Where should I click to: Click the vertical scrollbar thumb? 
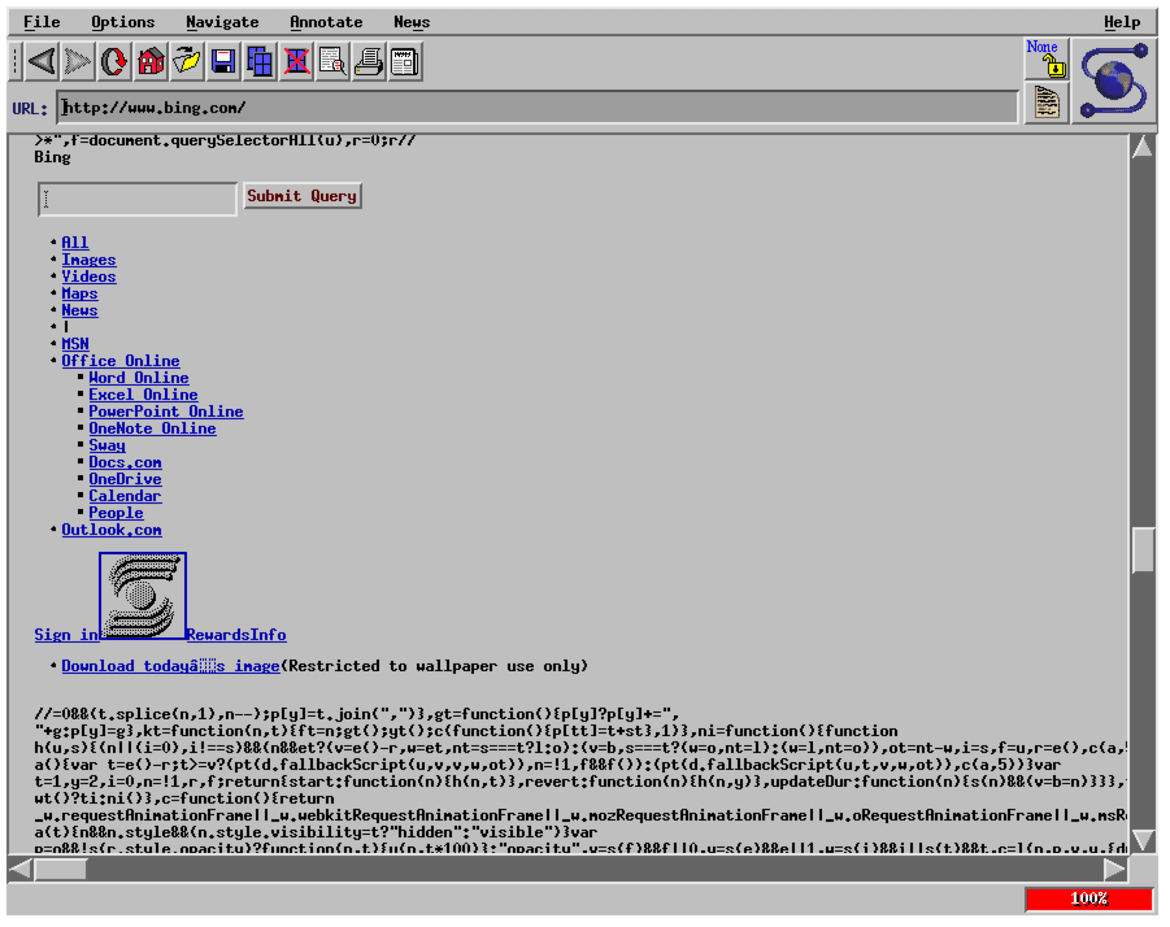(x=1142, y=551)
